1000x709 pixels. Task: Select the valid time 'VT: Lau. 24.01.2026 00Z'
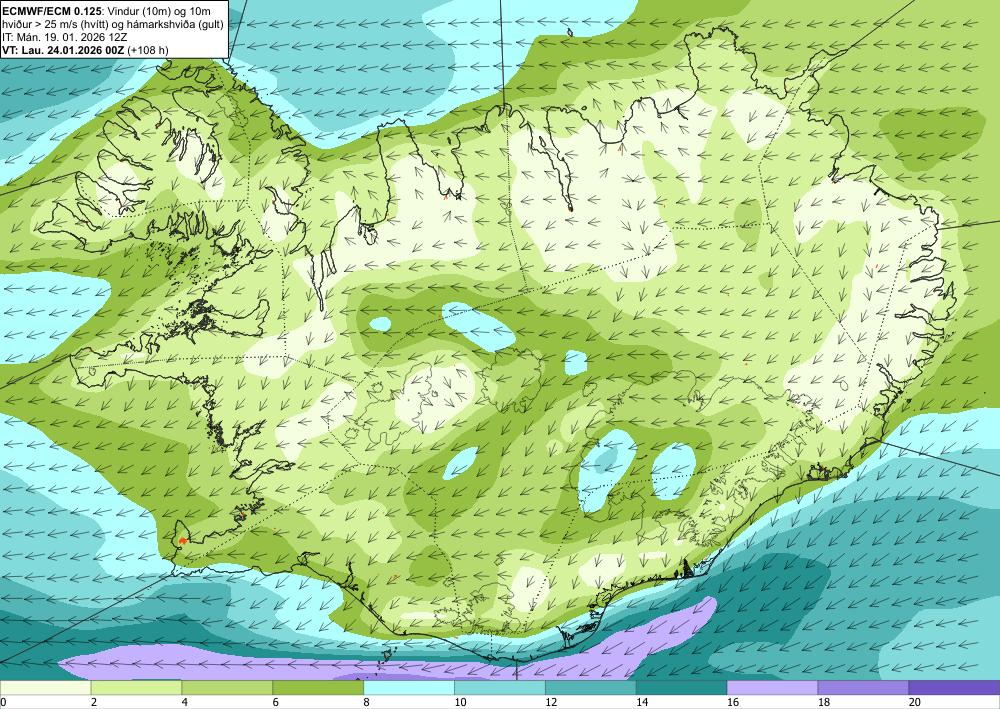63,50
